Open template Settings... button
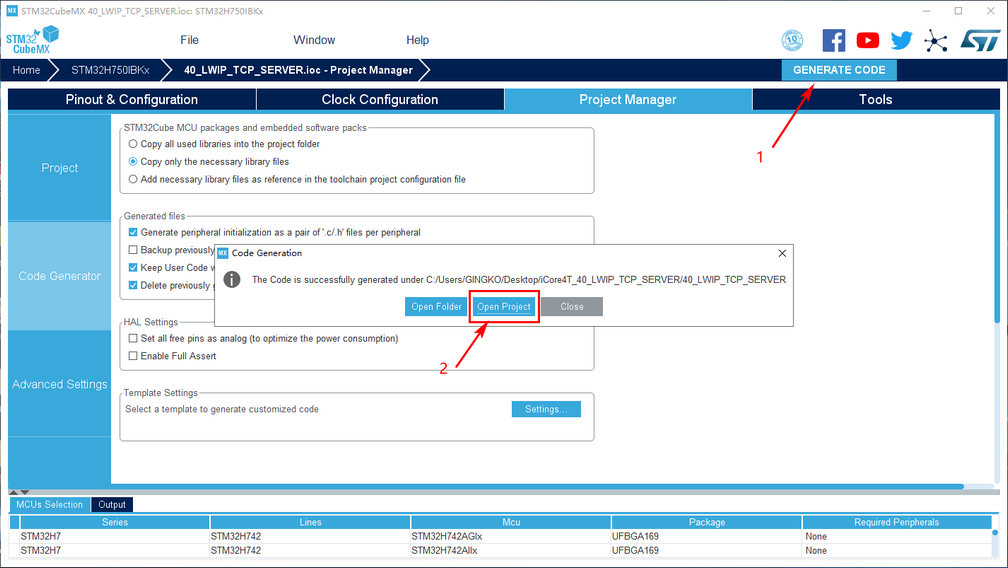 coord(546,409)
